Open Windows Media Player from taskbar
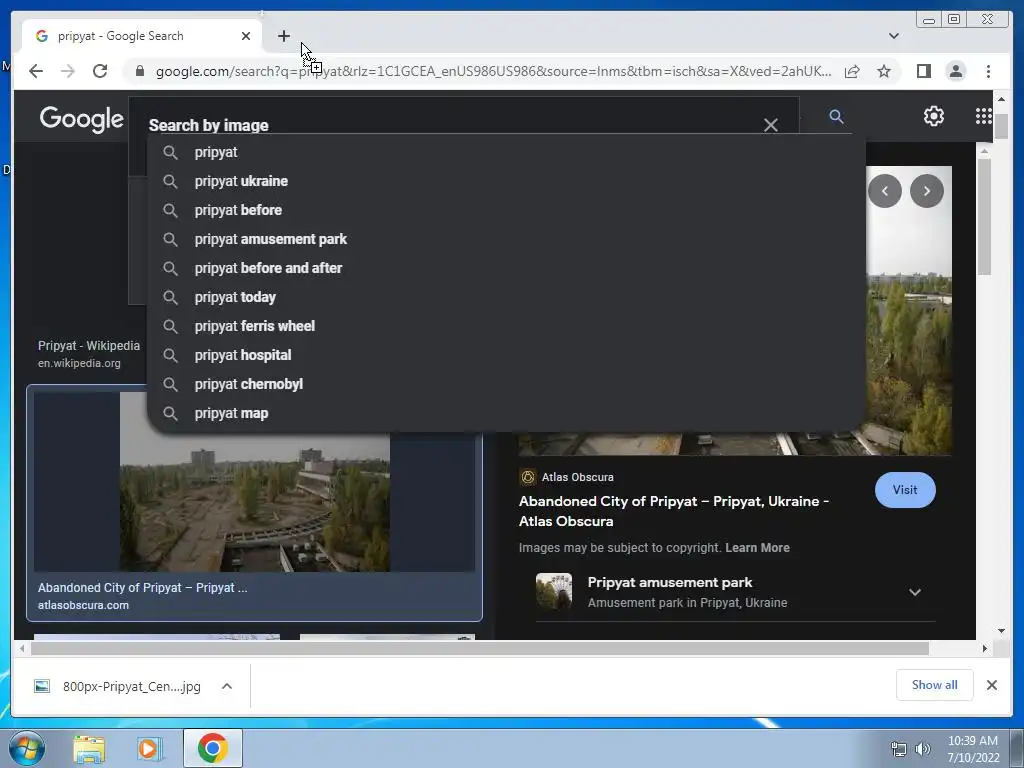This screenshot has height=768, width=1024. point(149,748)
